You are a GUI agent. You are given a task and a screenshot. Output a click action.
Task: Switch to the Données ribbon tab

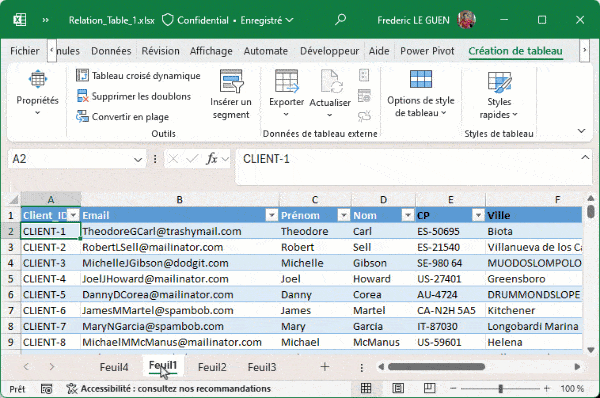click(x=111, y=51)
